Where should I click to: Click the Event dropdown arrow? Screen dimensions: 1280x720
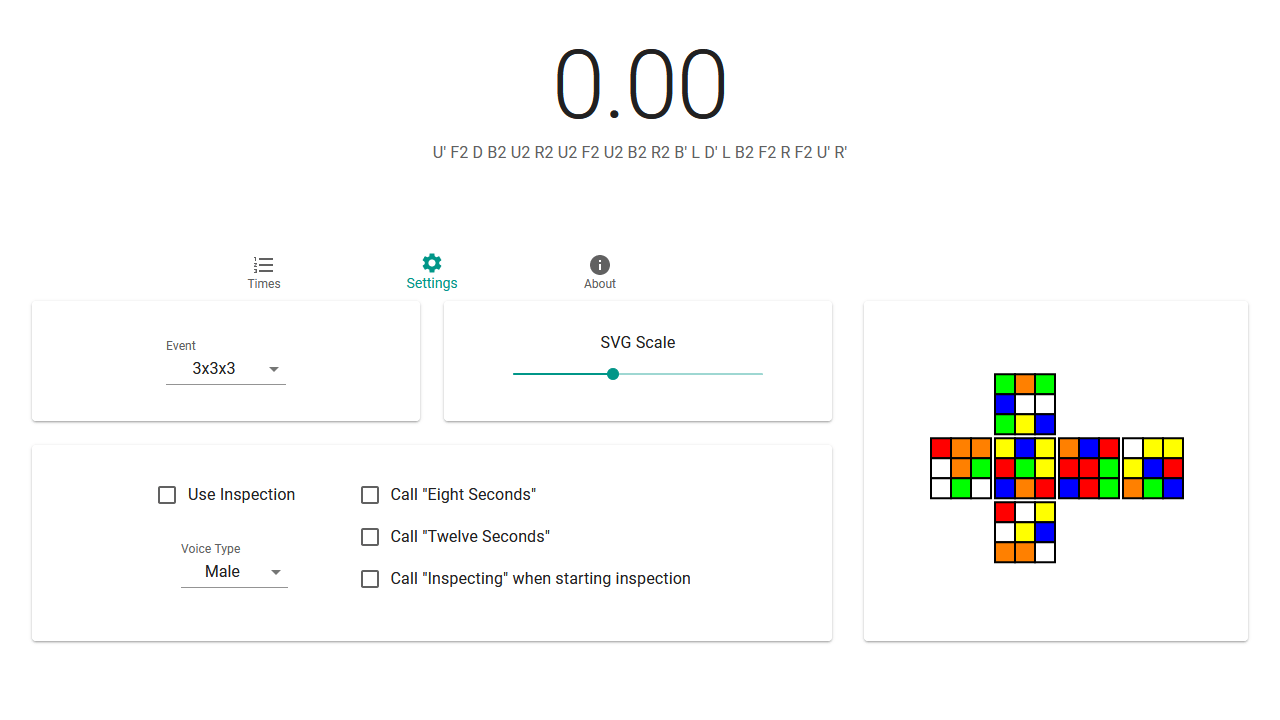(x=273, y=369)
